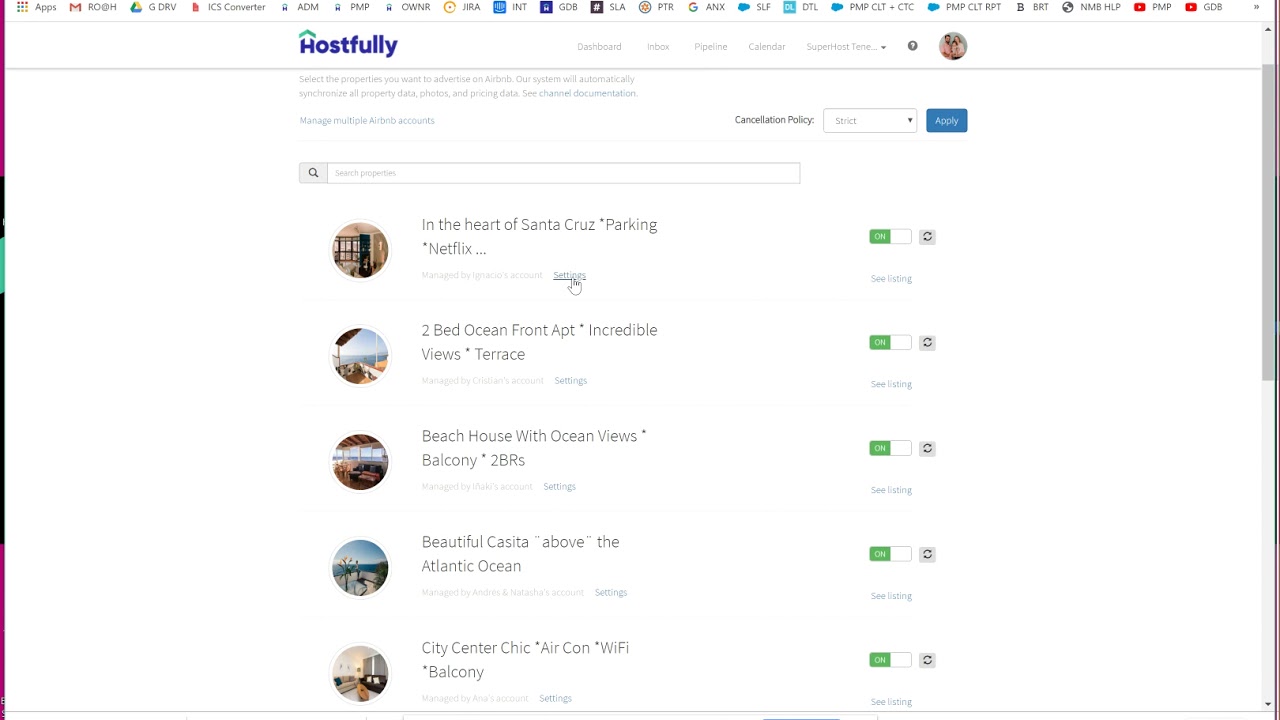
Task: Open the Cancellation Policy dropdown
Action: click(x=869, y=121)
